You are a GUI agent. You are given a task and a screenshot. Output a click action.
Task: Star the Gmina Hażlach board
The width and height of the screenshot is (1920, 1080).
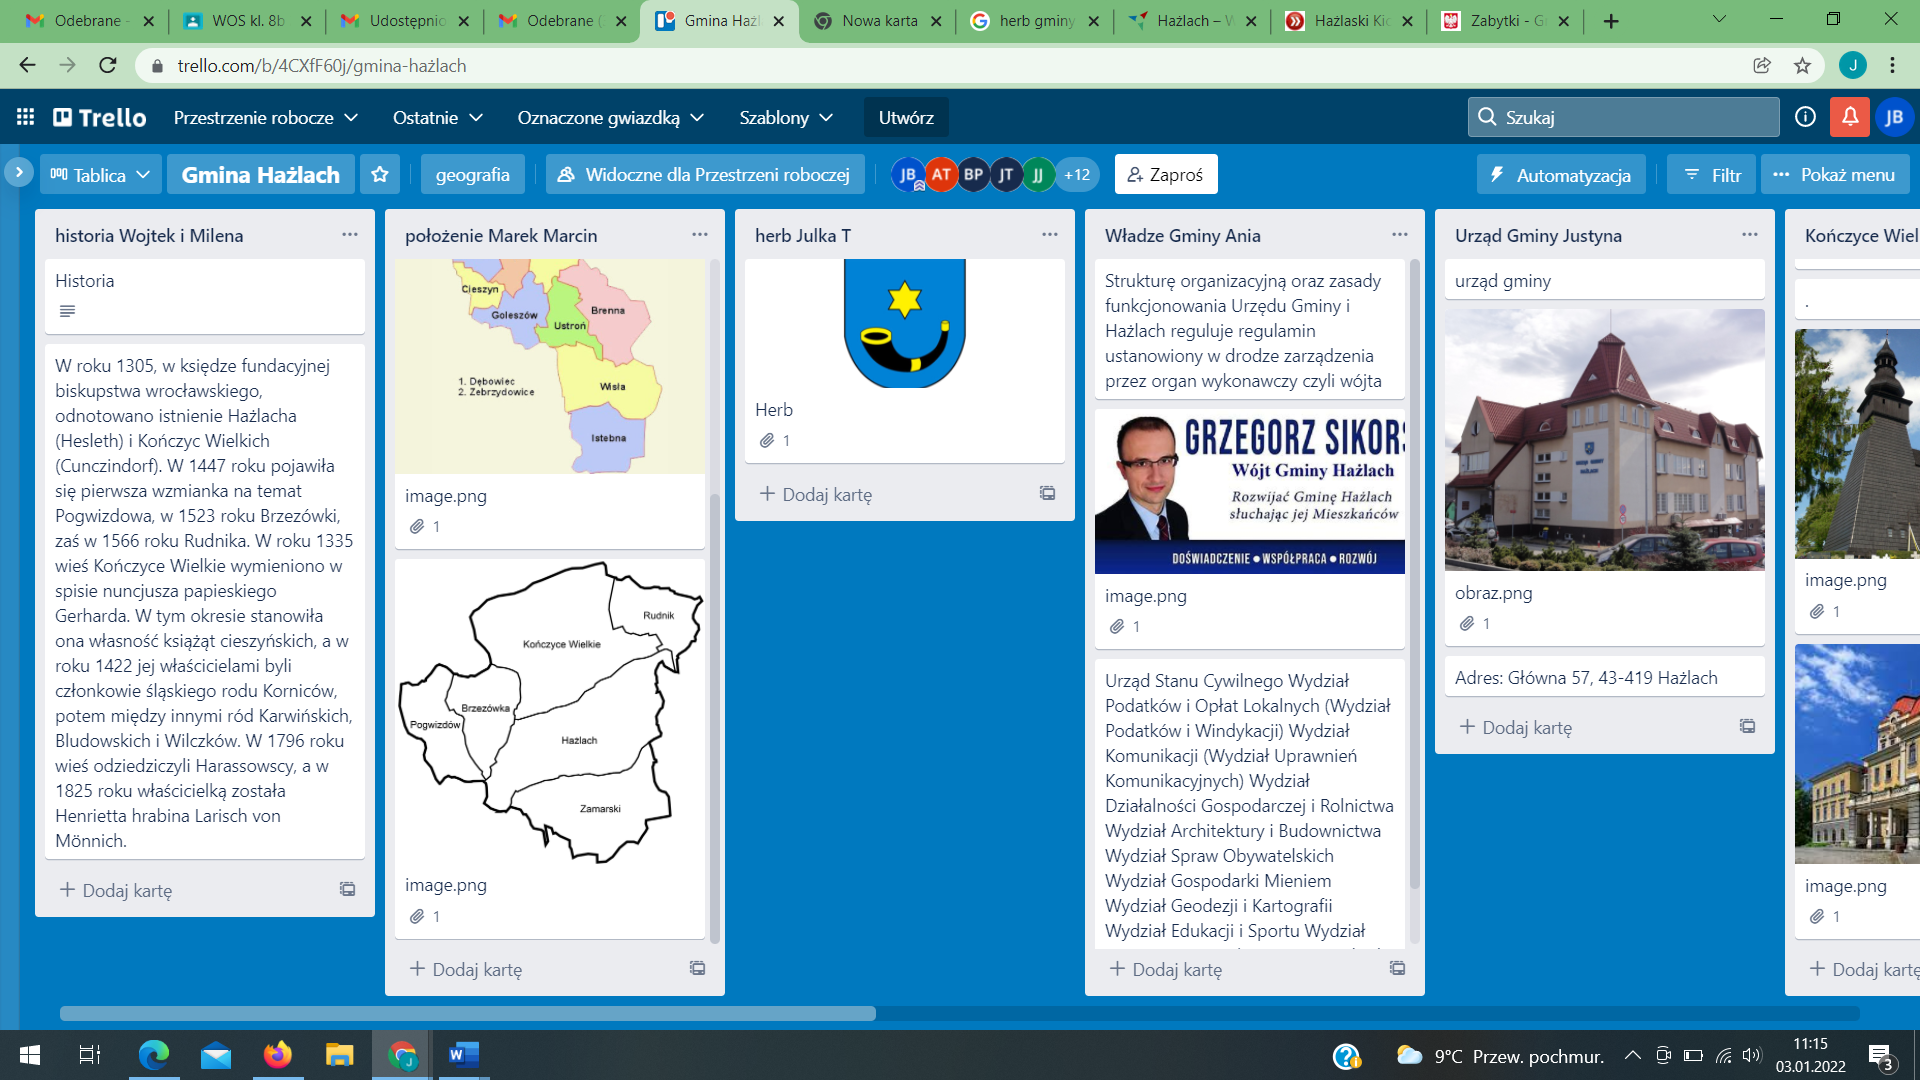(380, 174)
